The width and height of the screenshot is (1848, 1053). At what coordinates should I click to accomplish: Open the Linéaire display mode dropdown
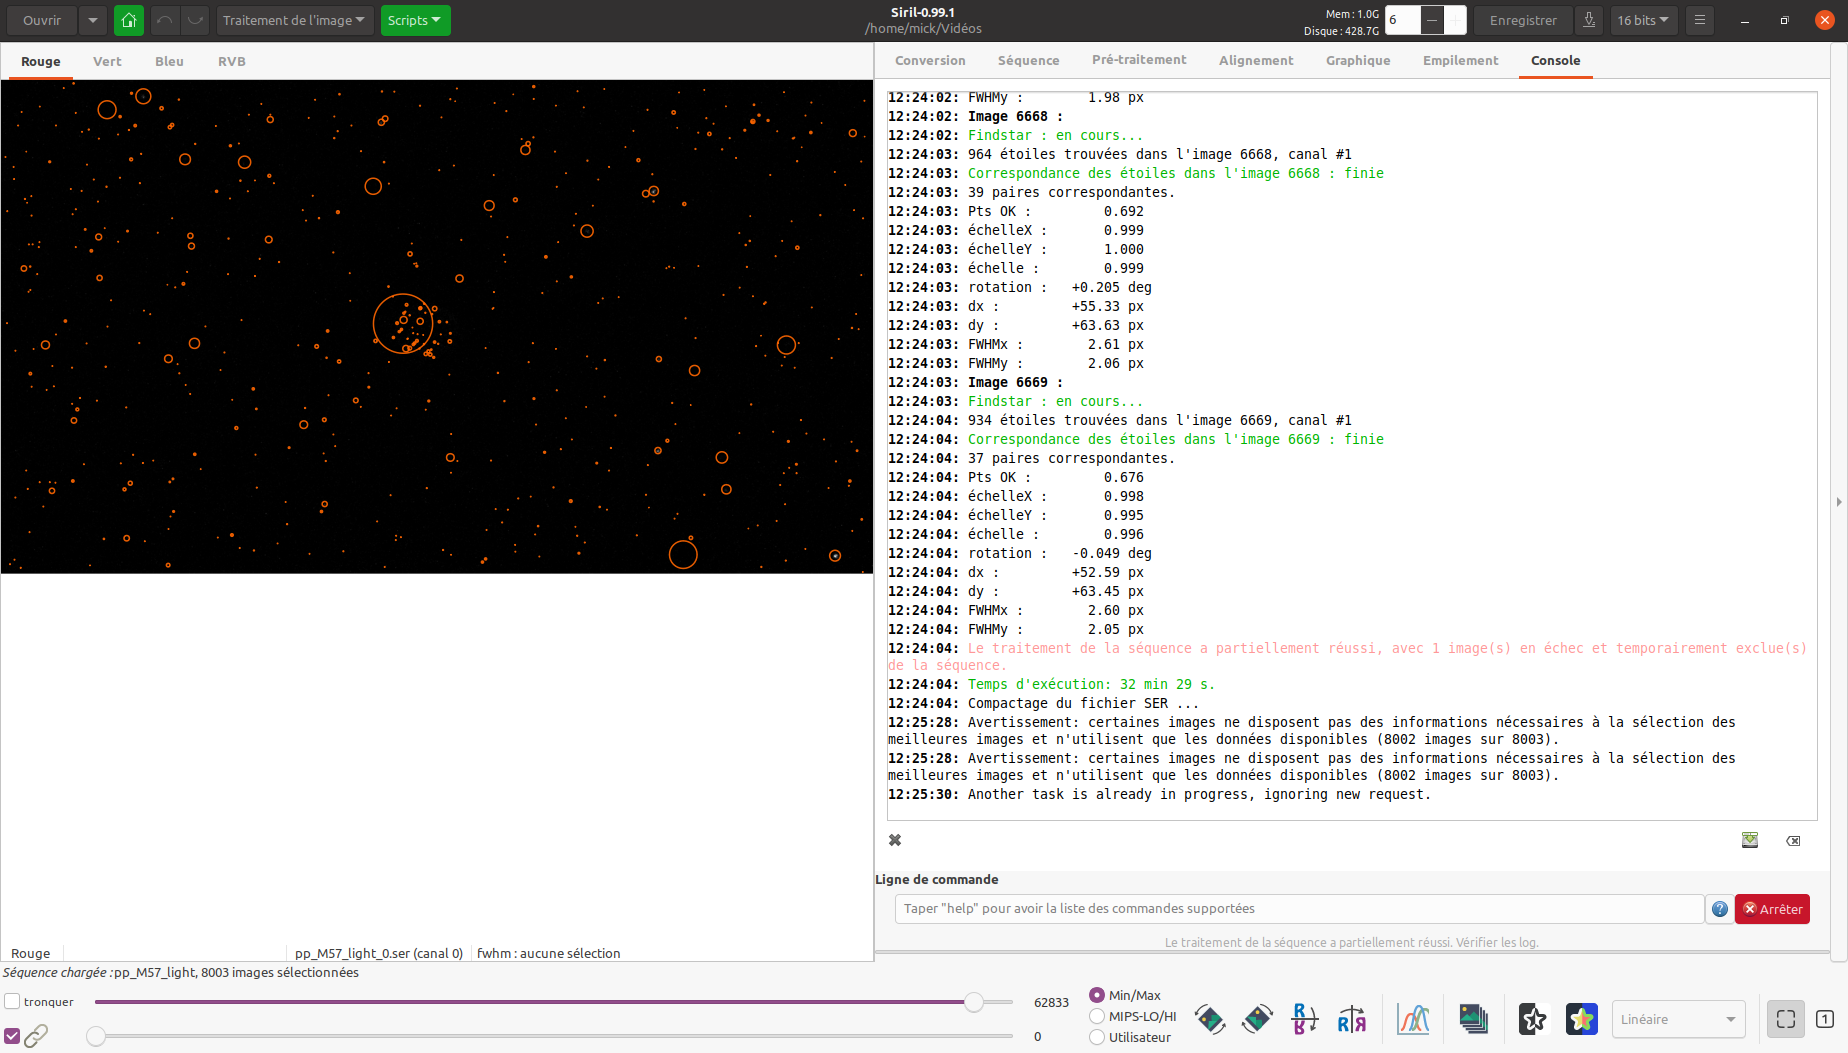tap(1678, 1019)
